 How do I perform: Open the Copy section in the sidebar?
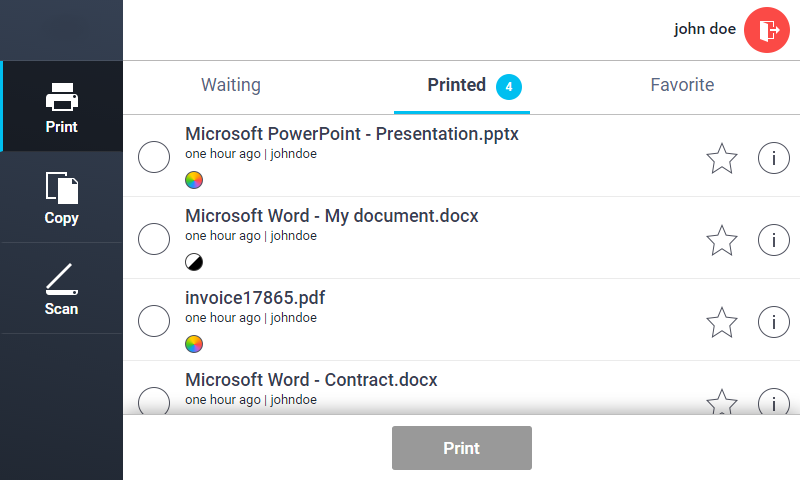pyautogui.click(x=62, y=197)
